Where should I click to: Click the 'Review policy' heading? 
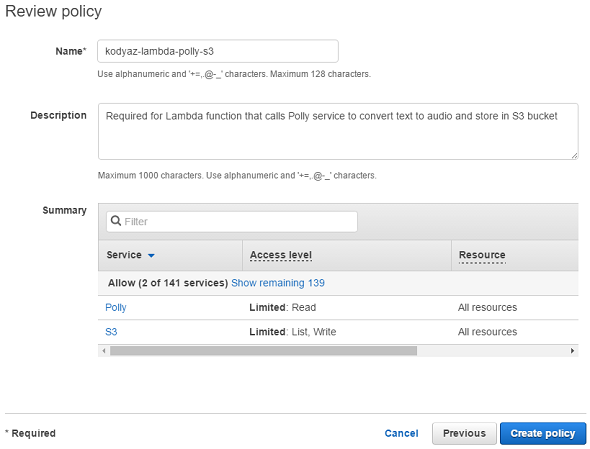(x=53, y=11)
